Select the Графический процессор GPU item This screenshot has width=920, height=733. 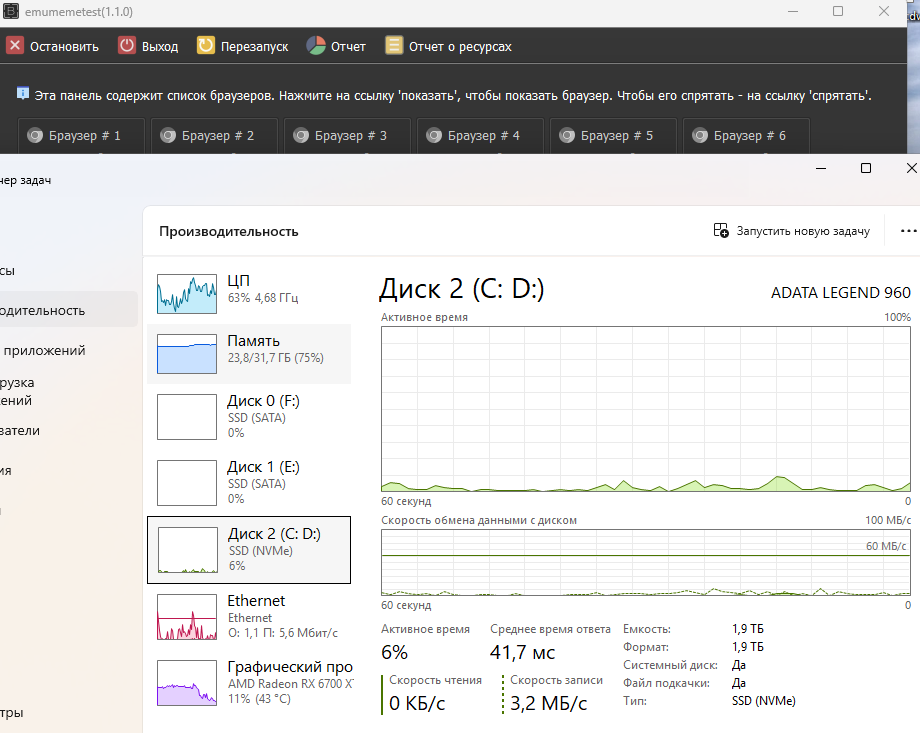(249, 681)
